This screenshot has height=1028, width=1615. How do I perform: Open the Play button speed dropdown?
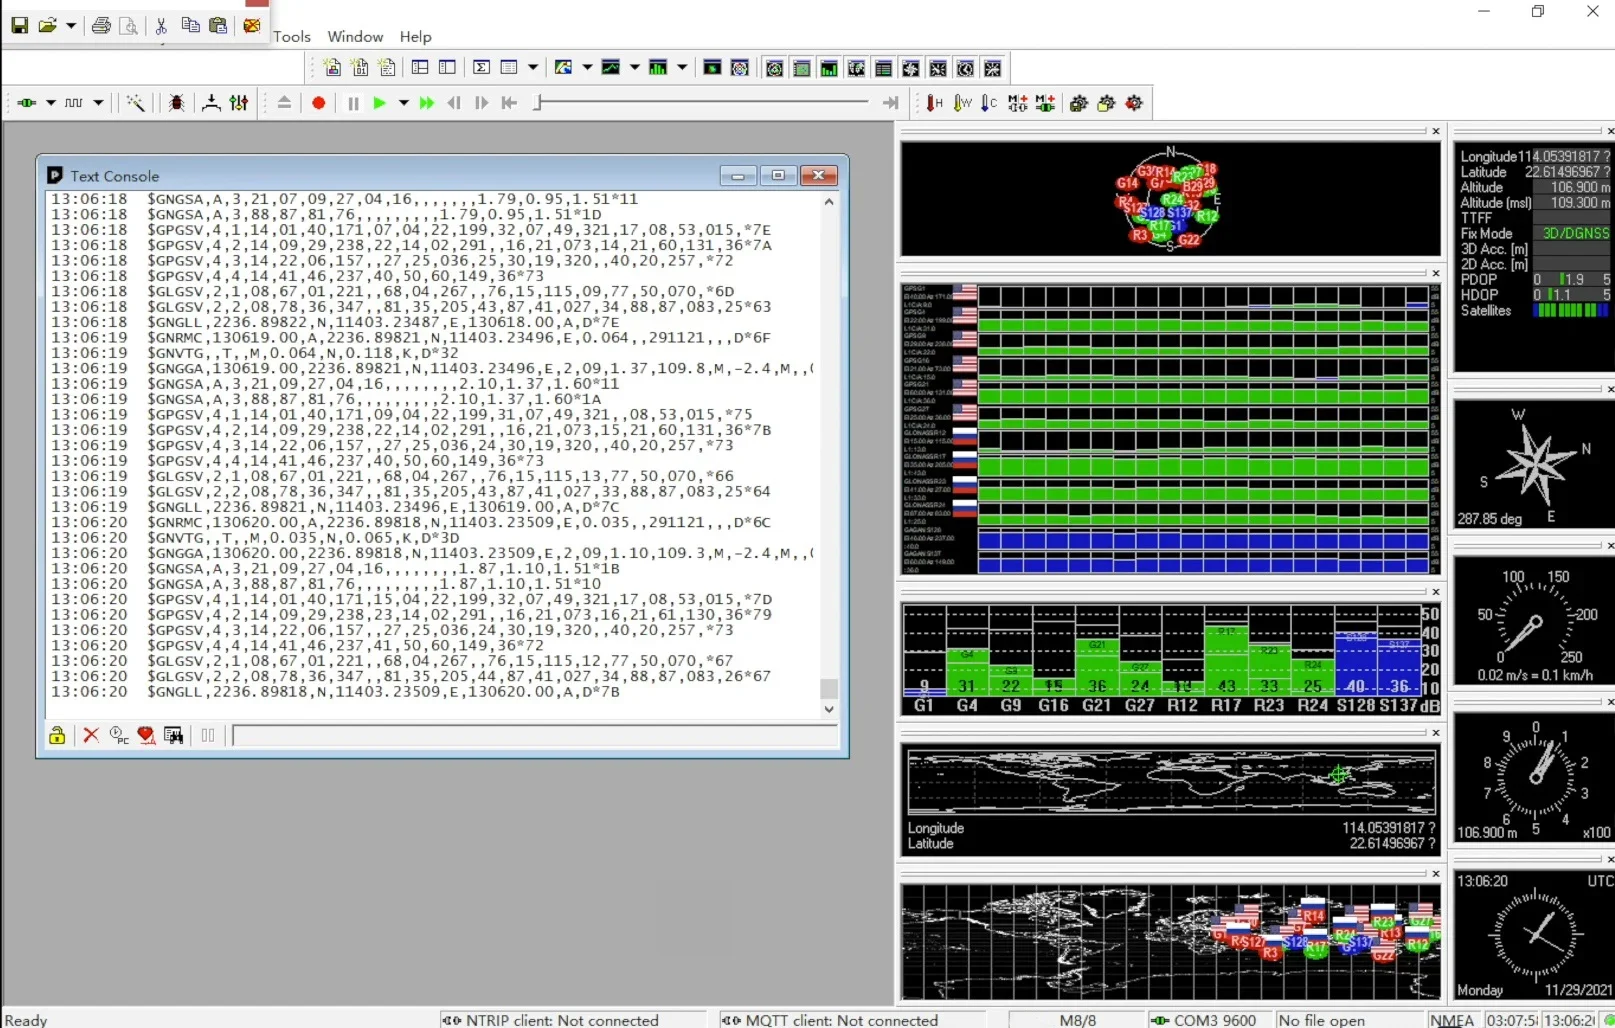pos(403,103)
